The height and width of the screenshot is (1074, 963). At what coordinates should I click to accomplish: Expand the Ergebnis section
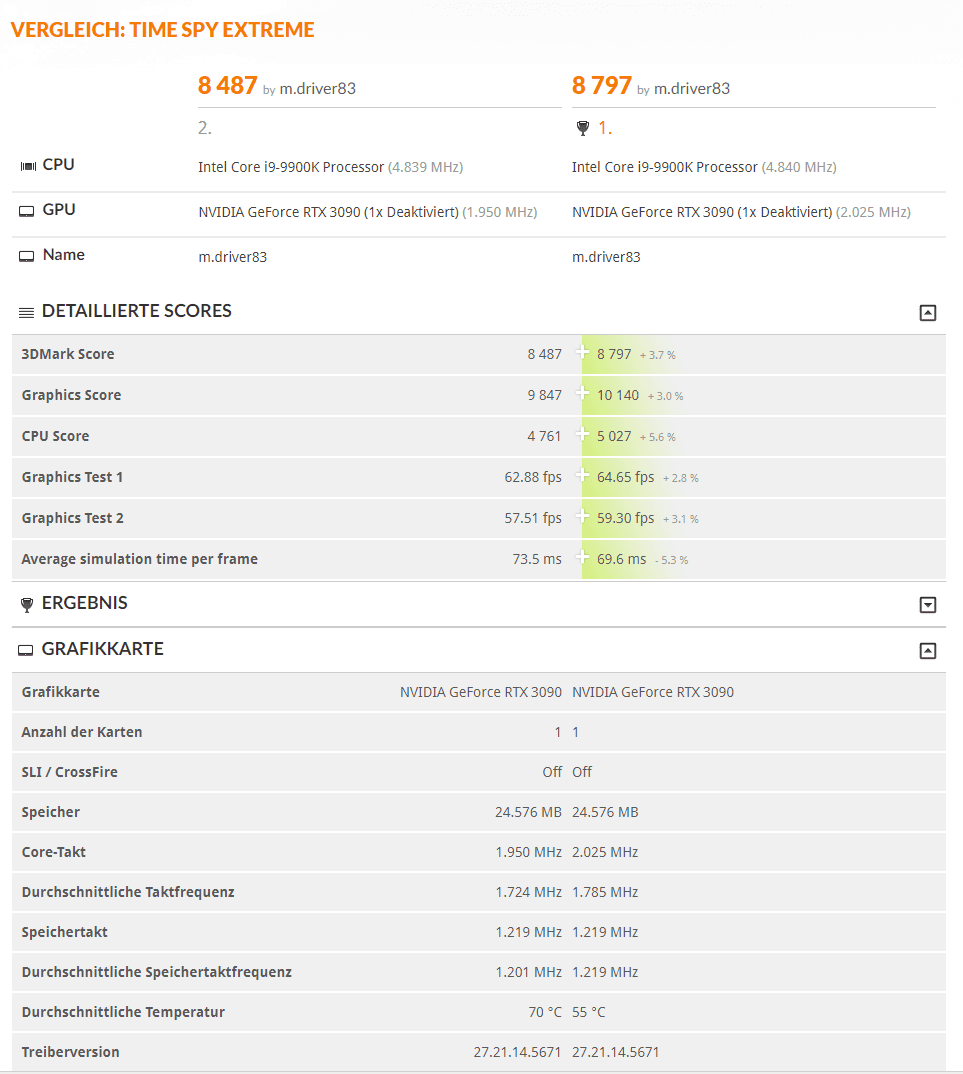pyautogui.click(x=927, y=605)
